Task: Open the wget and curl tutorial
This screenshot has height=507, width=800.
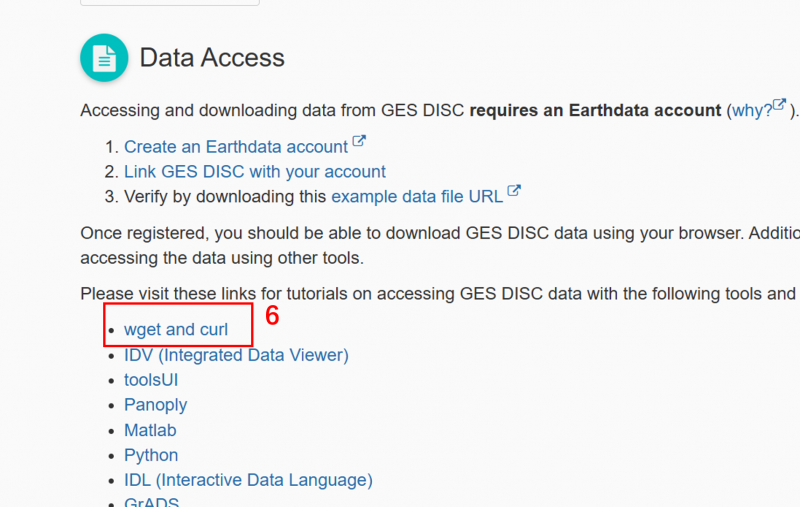Action: [176, 329]
